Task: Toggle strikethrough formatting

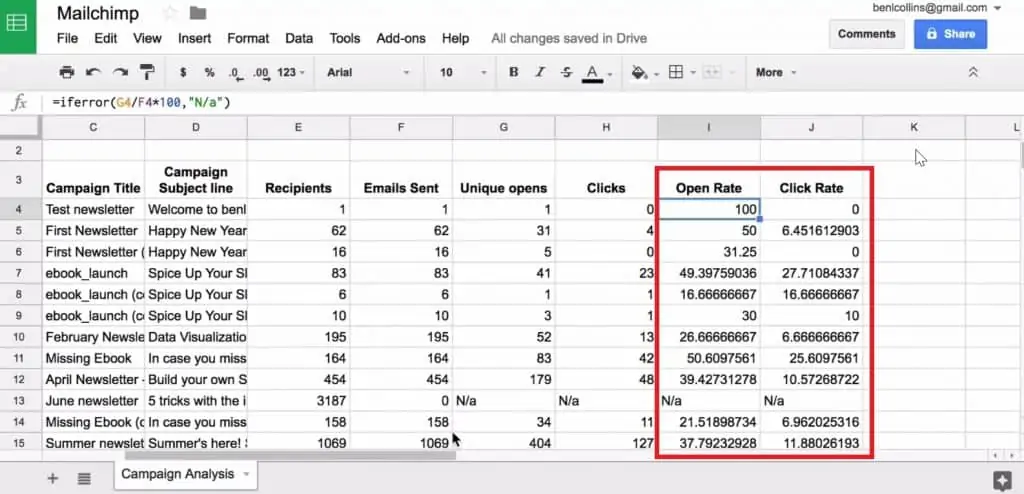Action: point(566,73)
